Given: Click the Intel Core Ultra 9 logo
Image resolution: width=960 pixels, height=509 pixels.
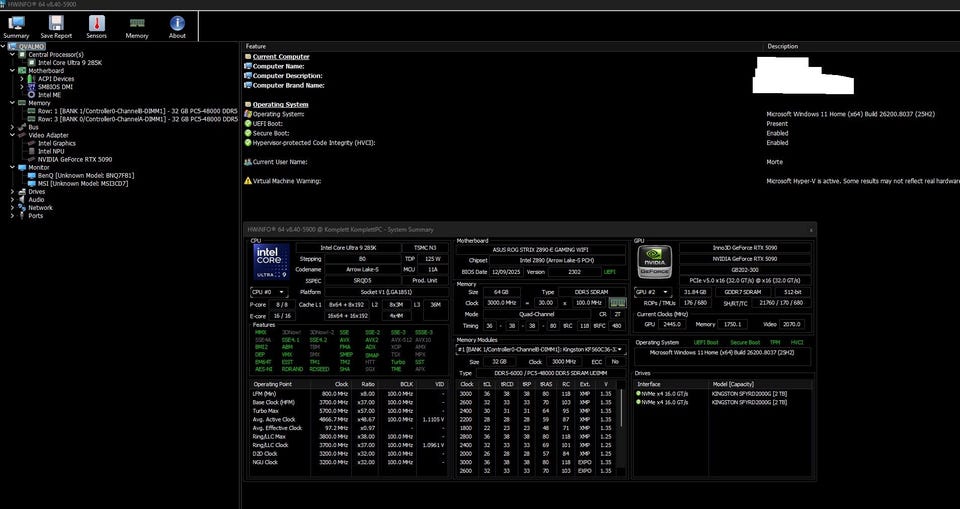Looking at the screenshot, I should pos(271,262).
